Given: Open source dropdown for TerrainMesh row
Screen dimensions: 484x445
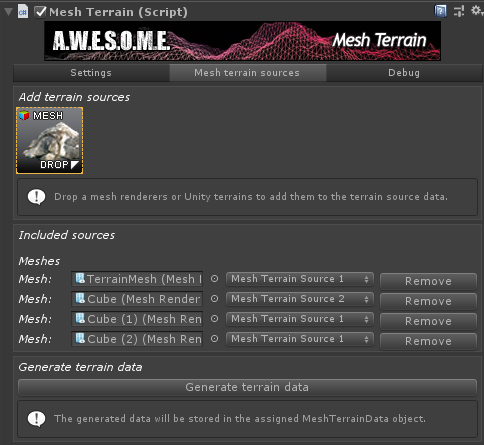Looking at the screenshot, I should pos(299,279).
